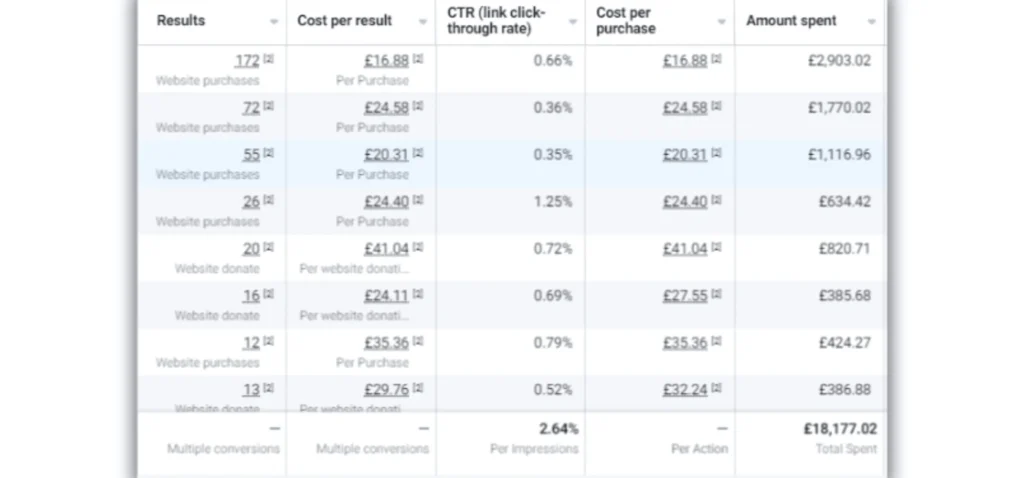Screen dimensions: 1024x478
Task: Click the info icon beside 172 results
Action: click(x=268, y=60)
